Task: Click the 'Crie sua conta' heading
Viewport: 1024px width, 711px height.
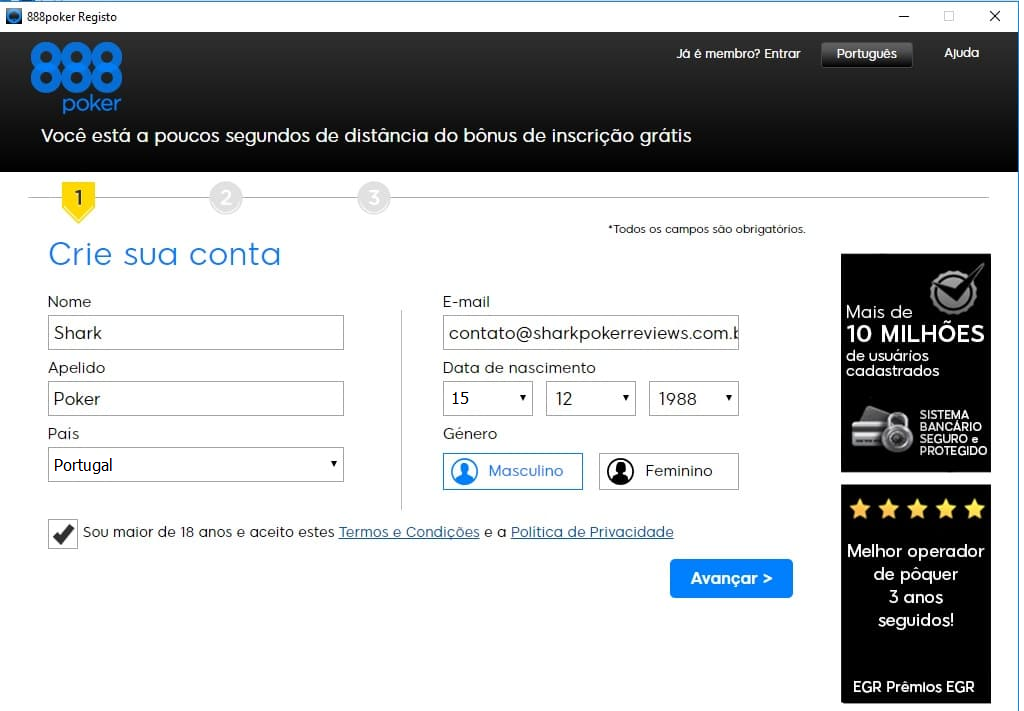Action: [x=165, y=254]
